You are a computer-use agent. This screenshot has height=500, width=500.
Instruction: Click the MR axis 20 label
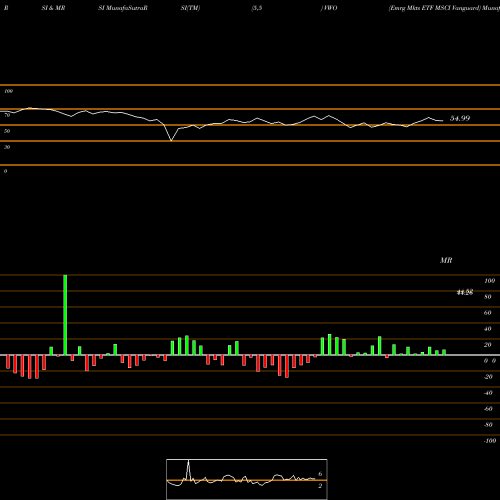[488, 345]
